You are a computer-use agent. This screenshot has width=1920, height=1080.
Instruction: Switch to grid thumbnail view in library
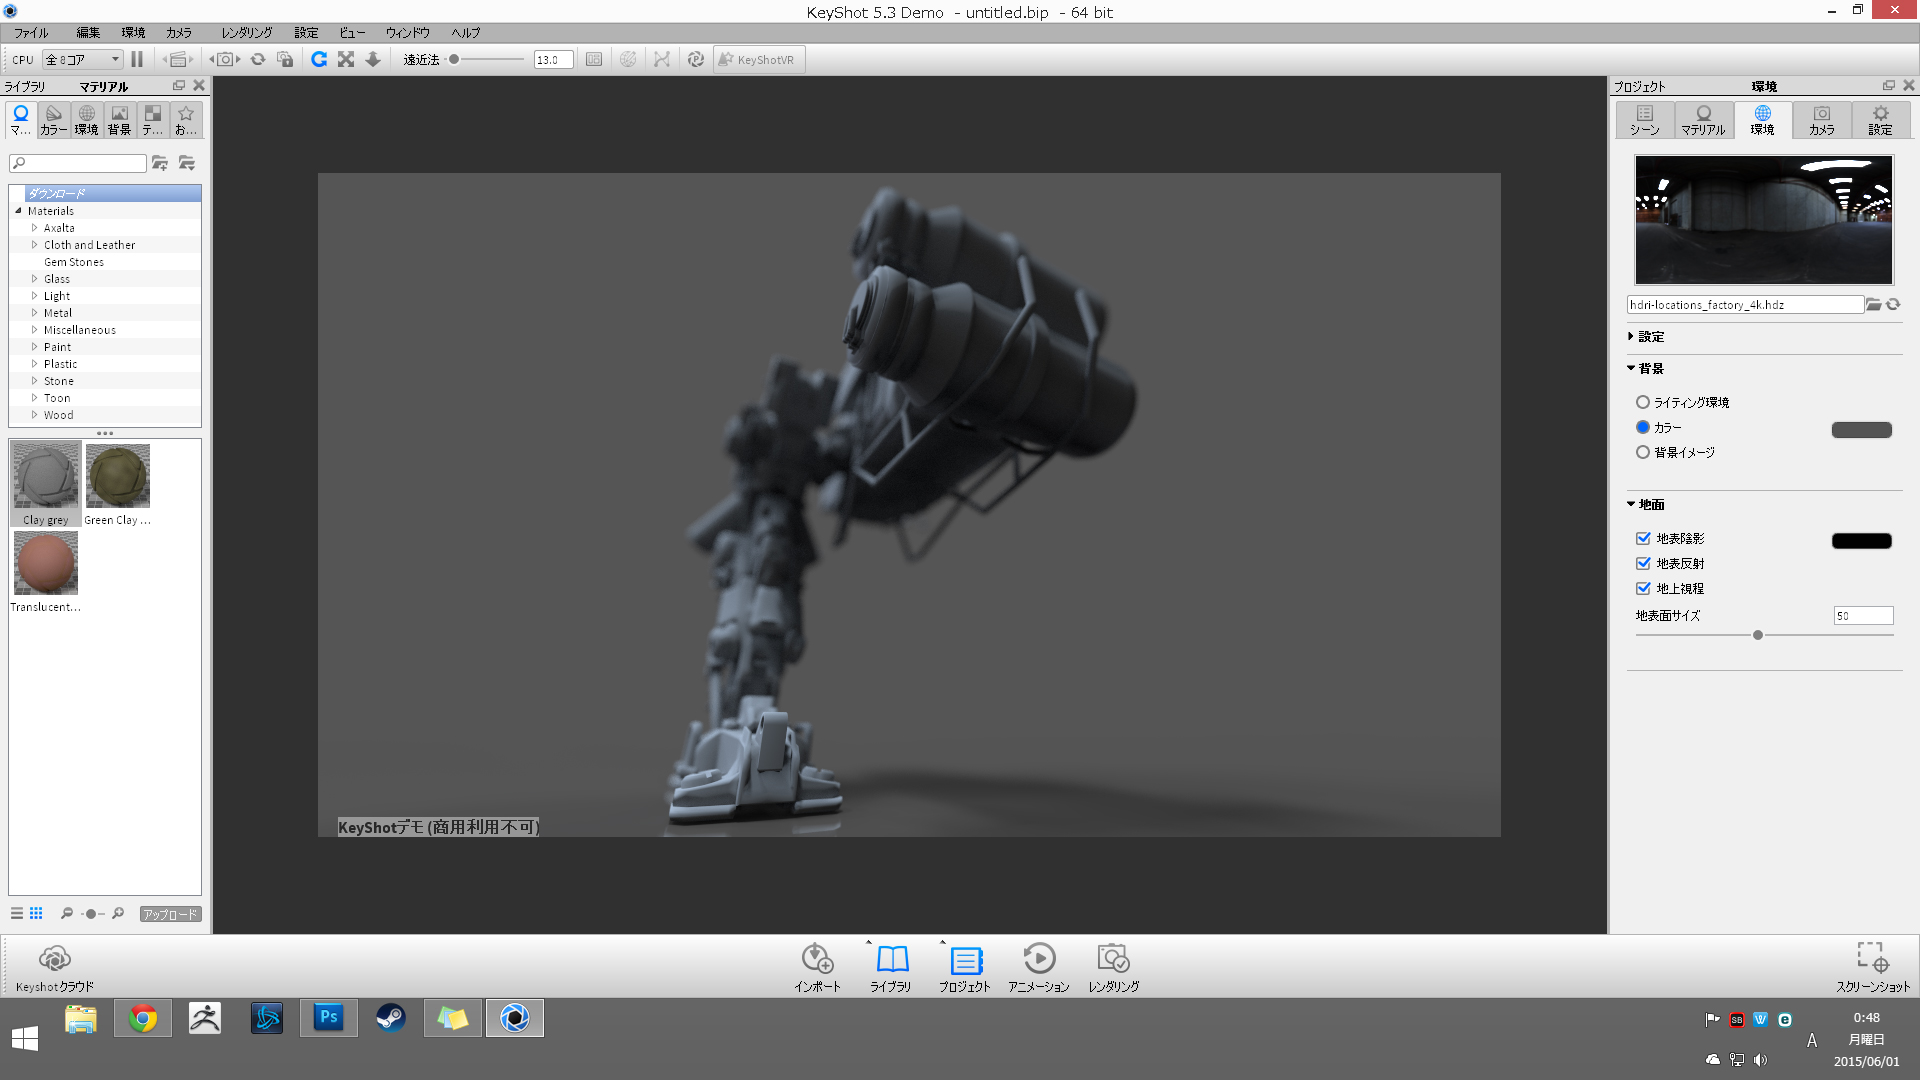click(x=36, y=913)
